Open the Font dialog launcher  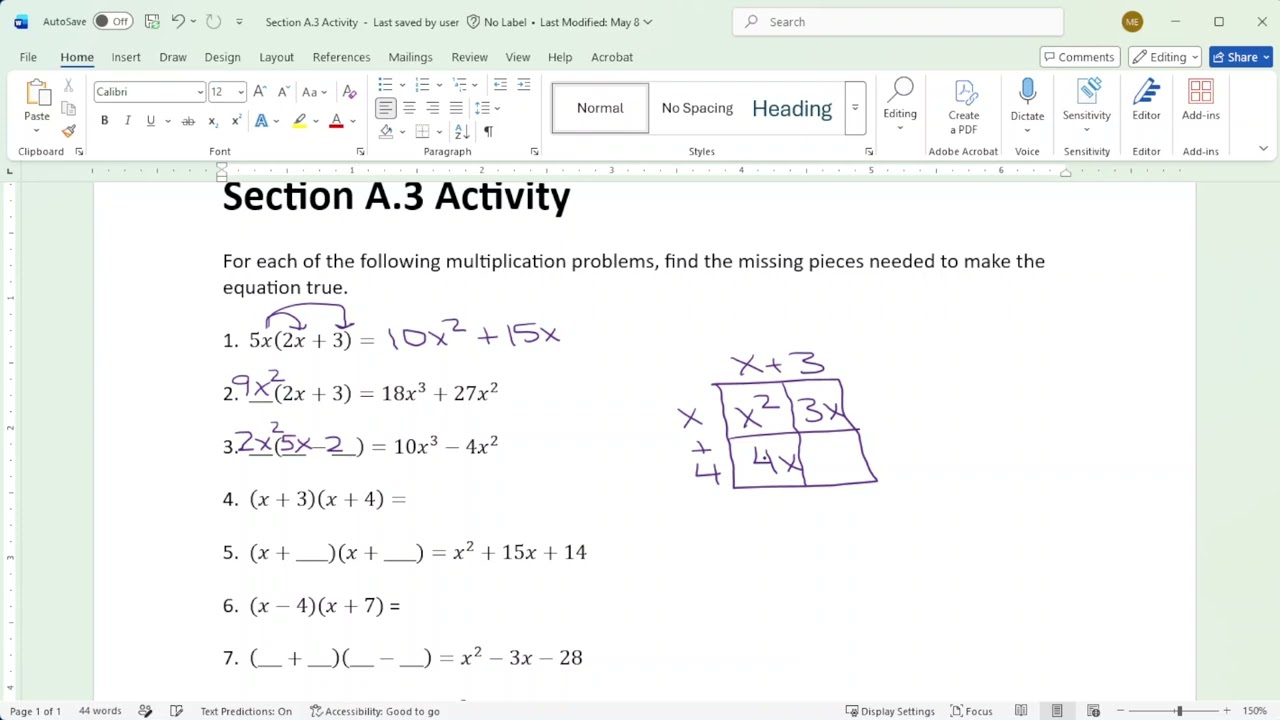(361, 152)
